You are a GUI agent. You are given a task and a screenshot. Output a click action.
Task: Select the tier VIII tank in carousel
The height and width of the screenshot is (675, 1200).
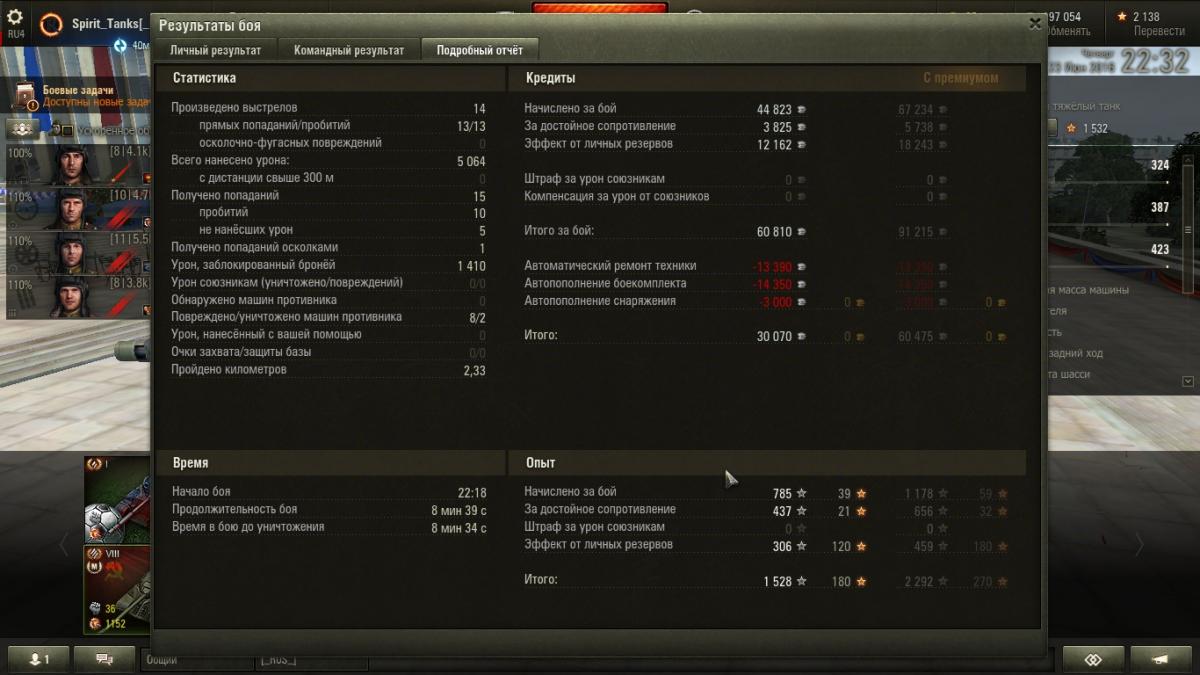(x=117, y=589)
